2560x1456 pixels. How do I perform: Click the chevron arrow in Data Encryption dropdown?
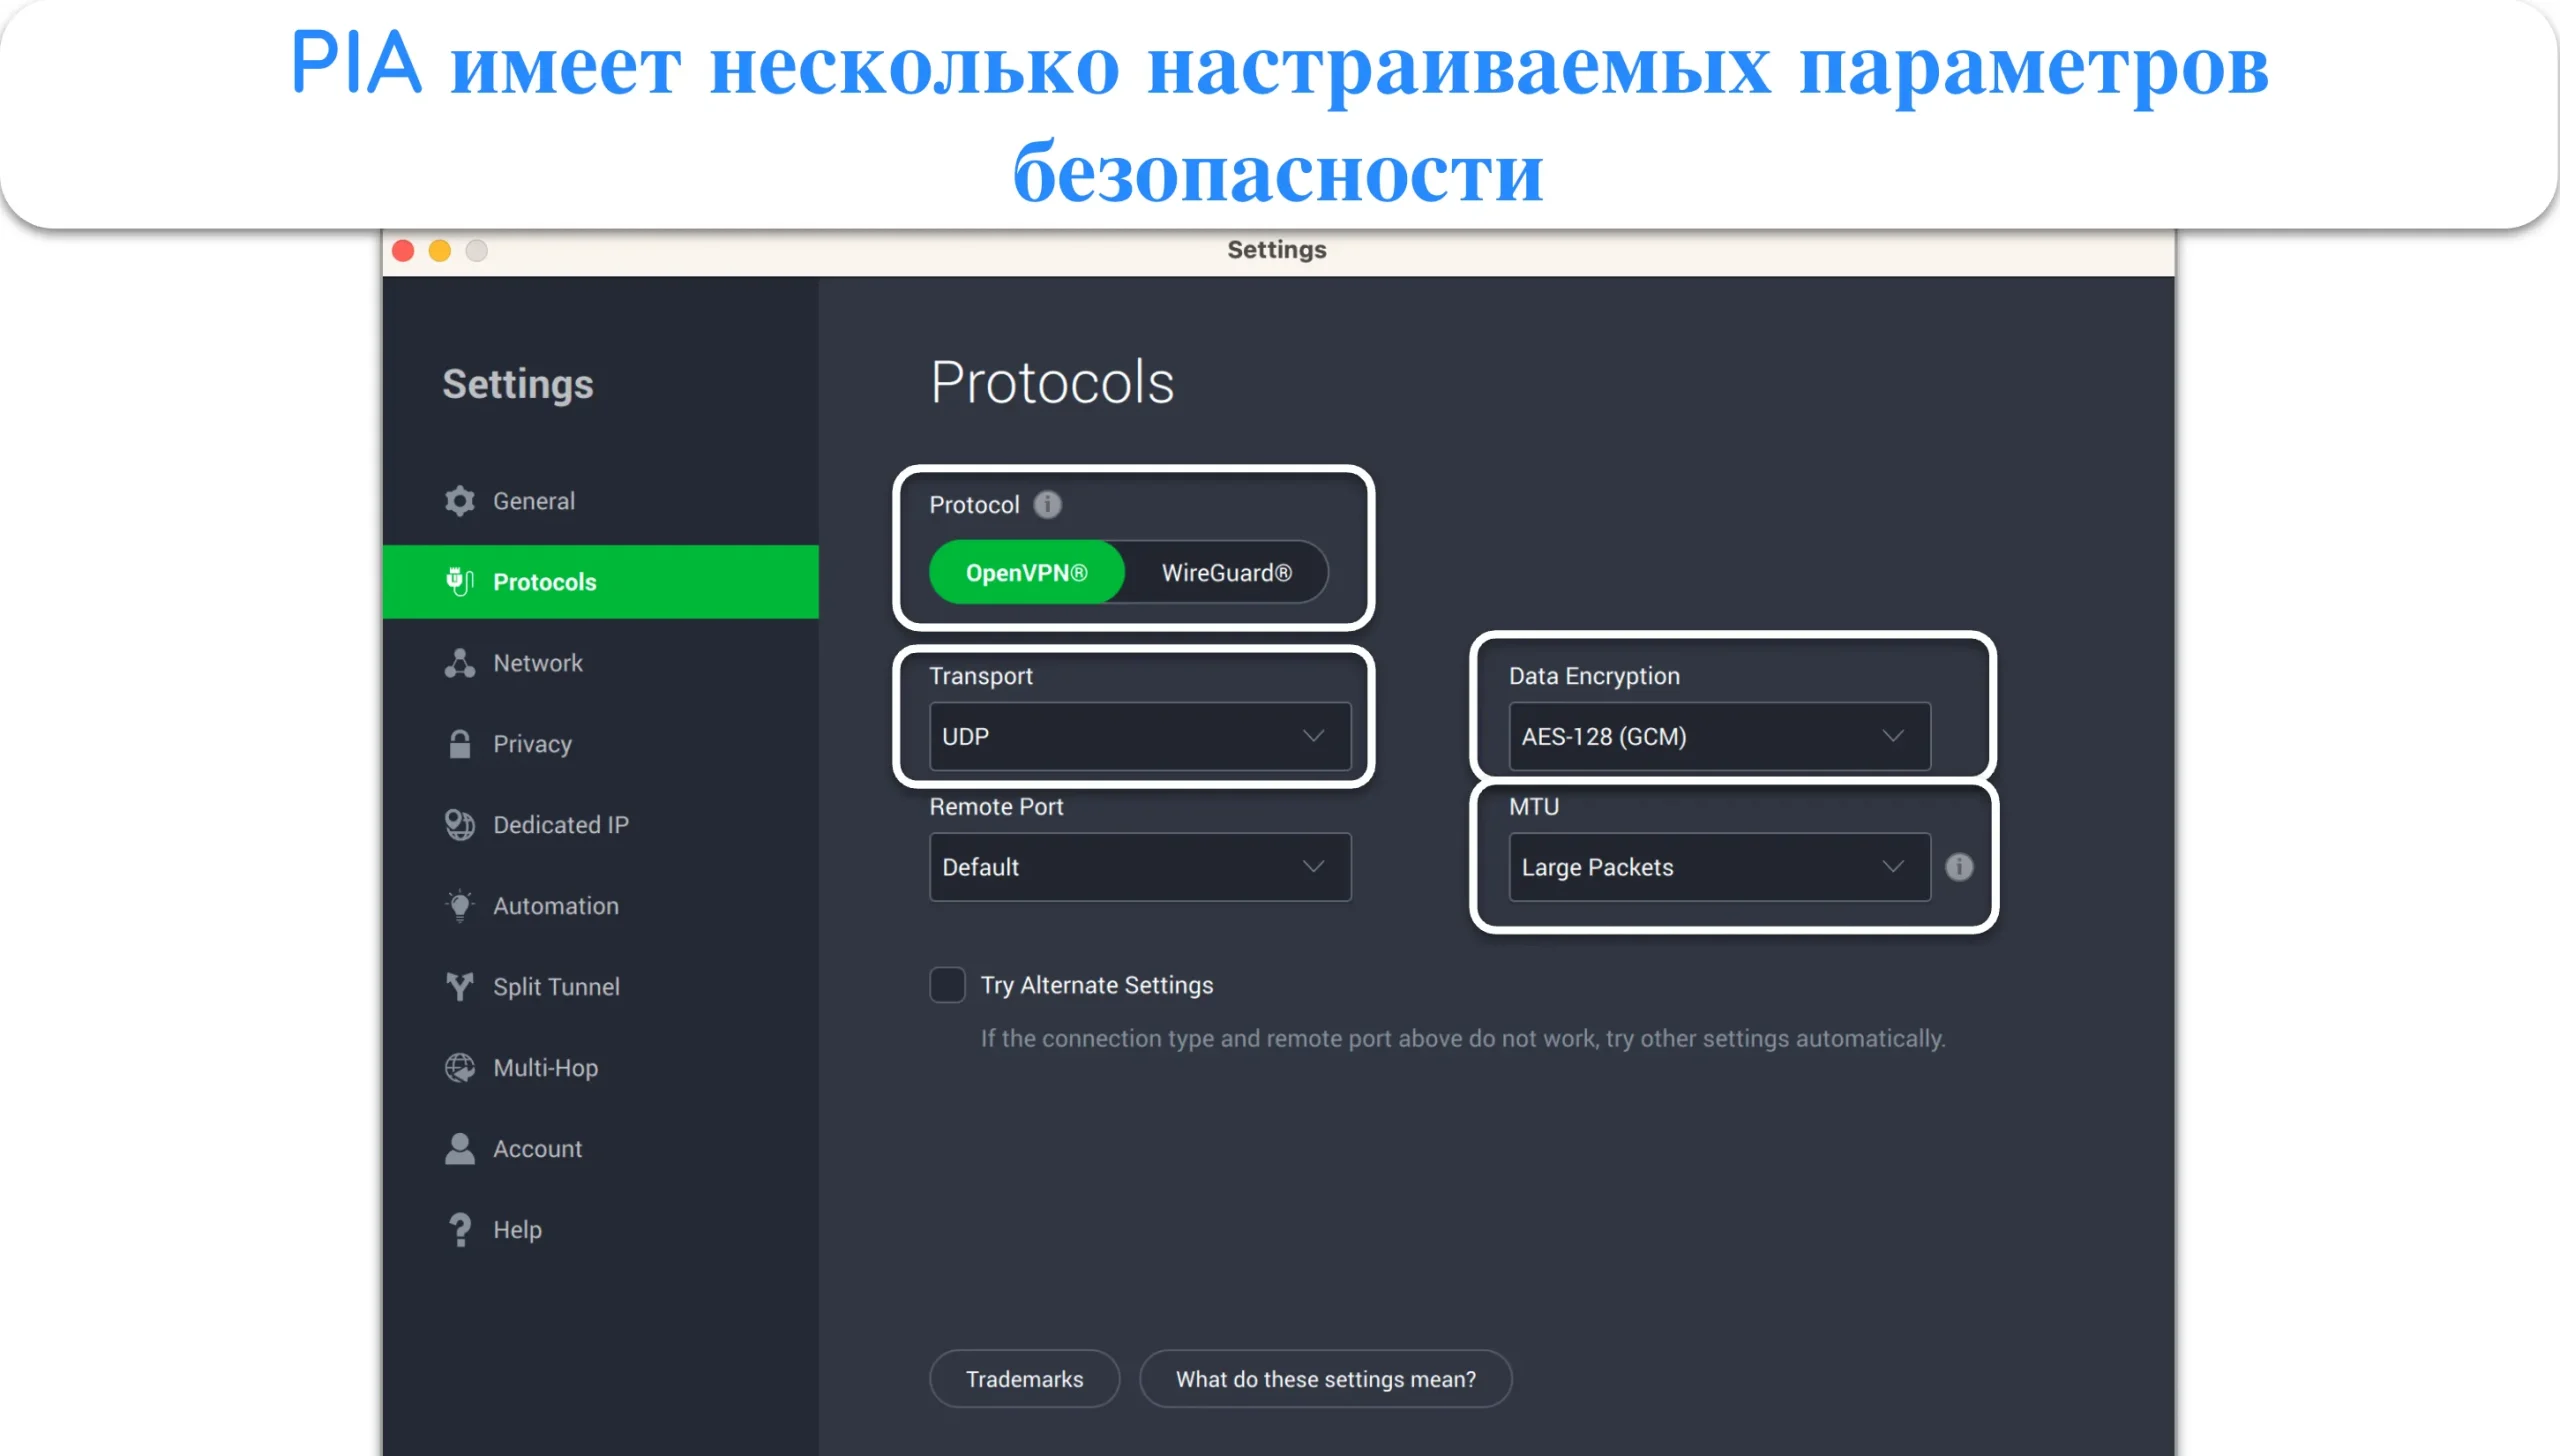(x=1892, y=737)
